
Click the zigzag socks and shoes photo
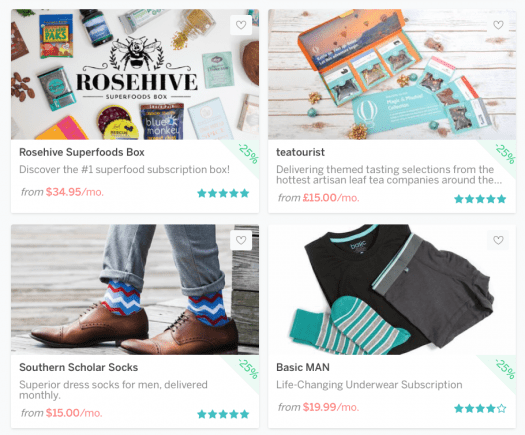click(x=135, y=290)
